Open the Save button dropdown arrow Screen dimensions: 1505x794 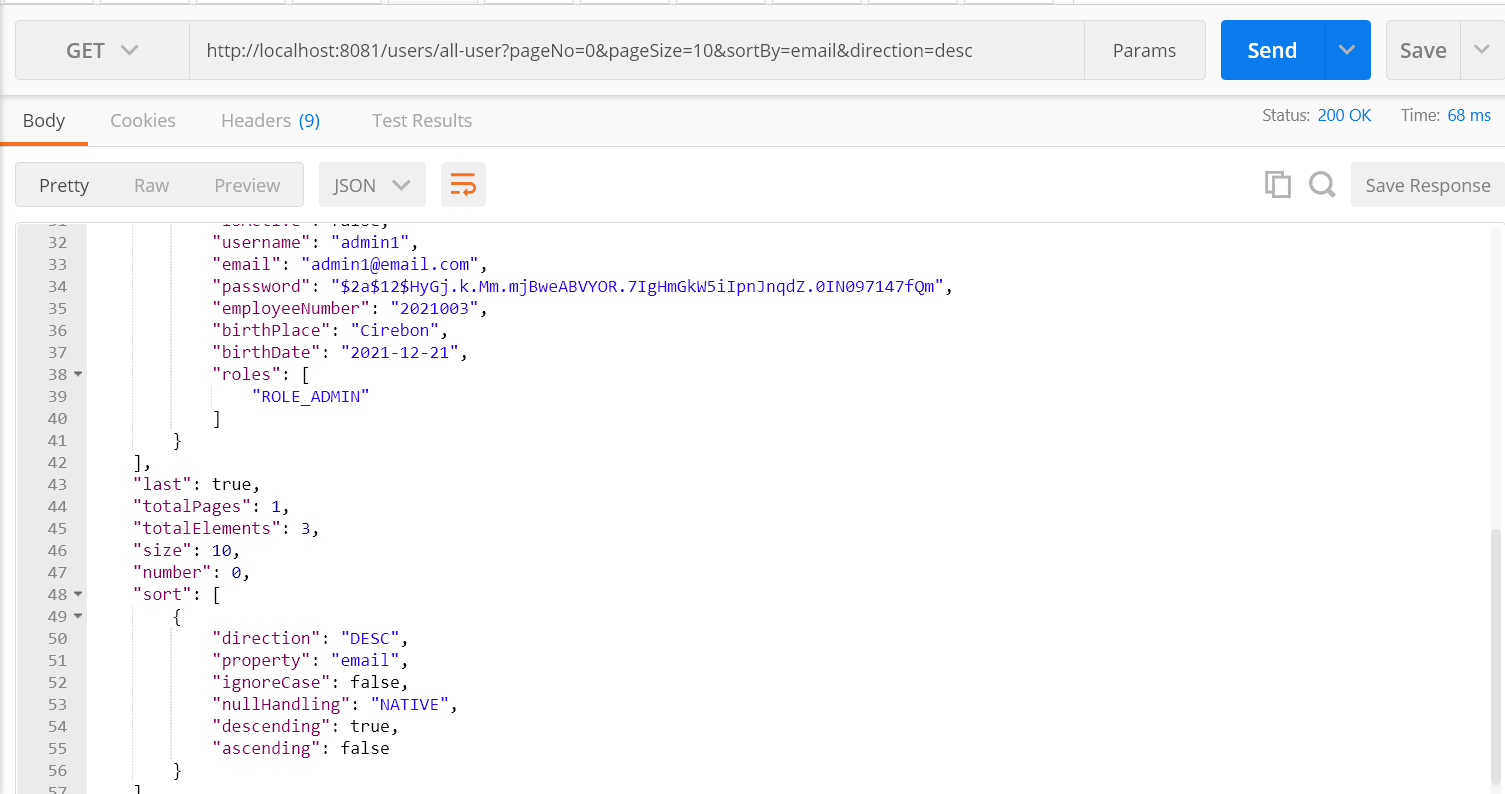click(1480, 49)
